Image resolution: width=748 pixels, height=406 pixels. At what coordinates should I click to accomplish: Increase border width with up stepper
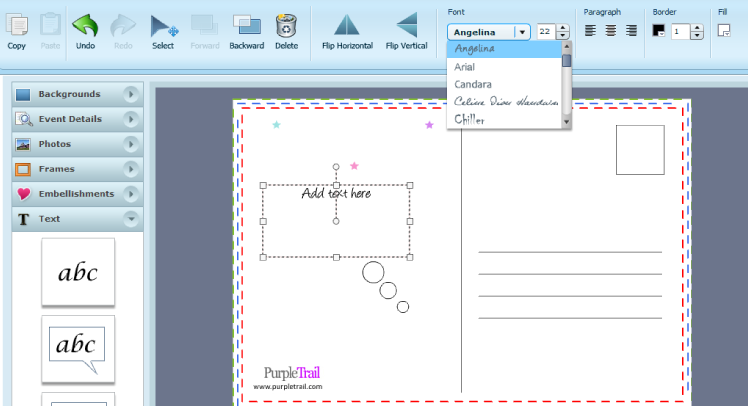(697, 28)
